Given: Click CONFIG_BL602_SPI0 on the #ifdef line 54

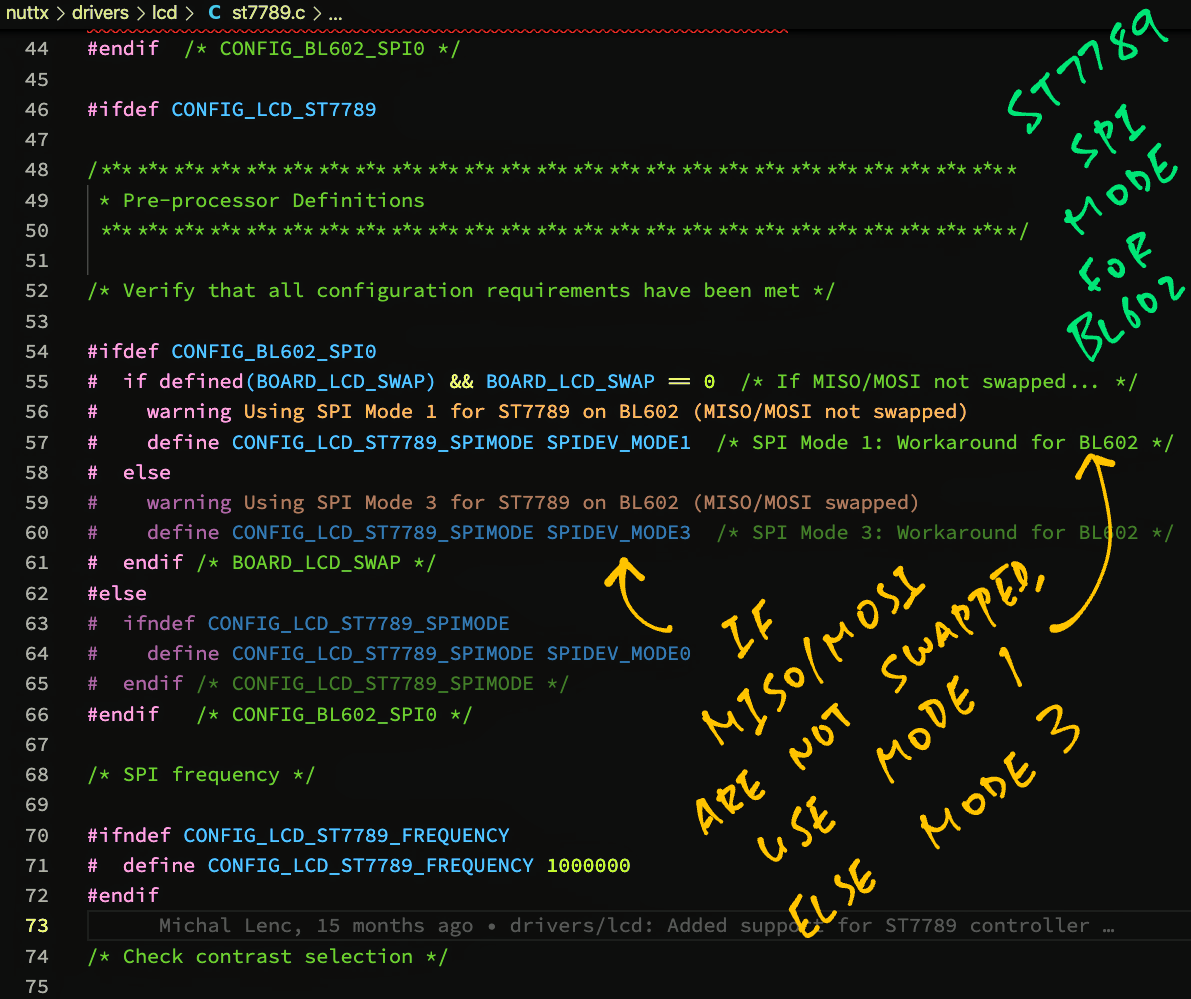Looking at the screenshot, I should click(274, 351).
